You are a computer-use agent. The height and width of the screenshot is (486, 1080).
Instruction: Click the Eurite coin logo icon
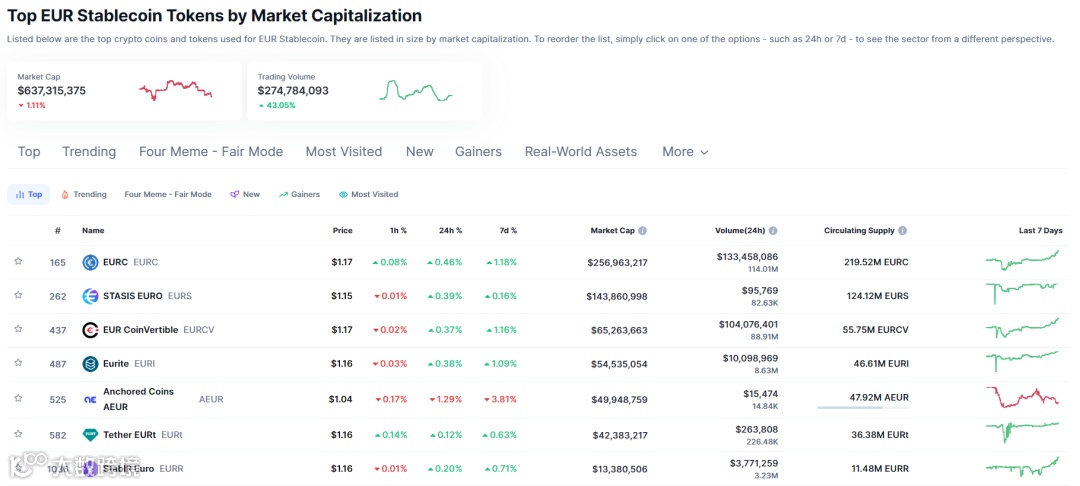point(90,364)
